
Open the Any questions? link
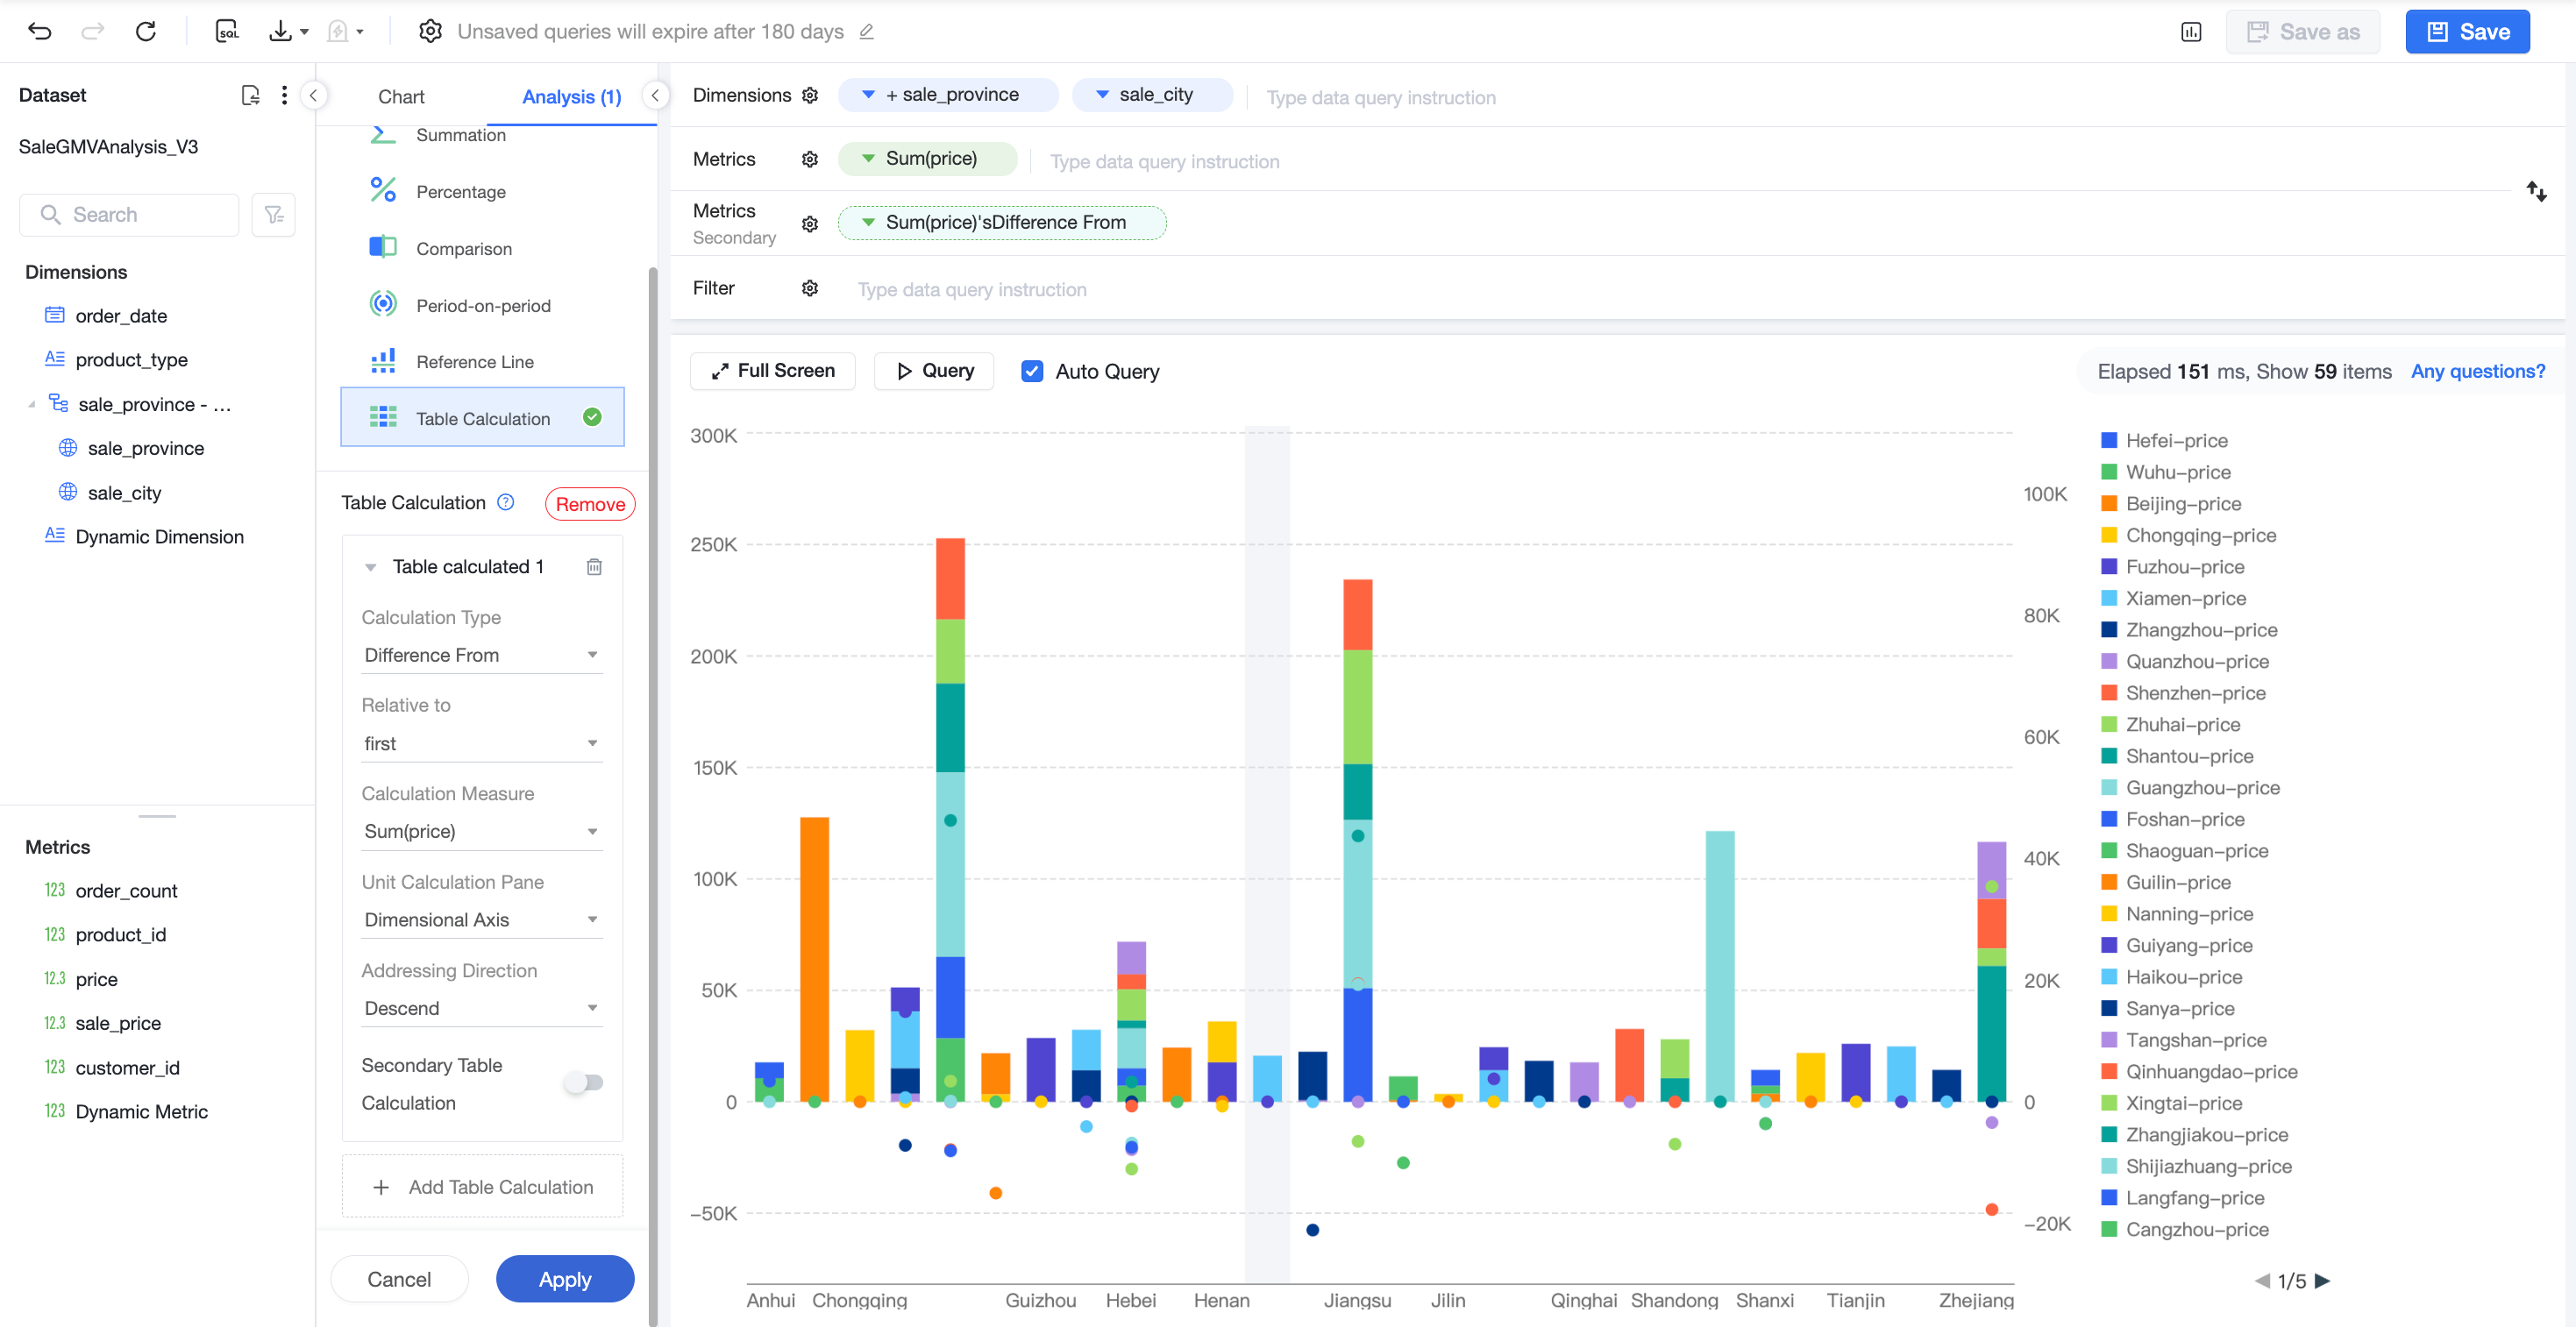pyautogui.click(x=2478, y=372)
